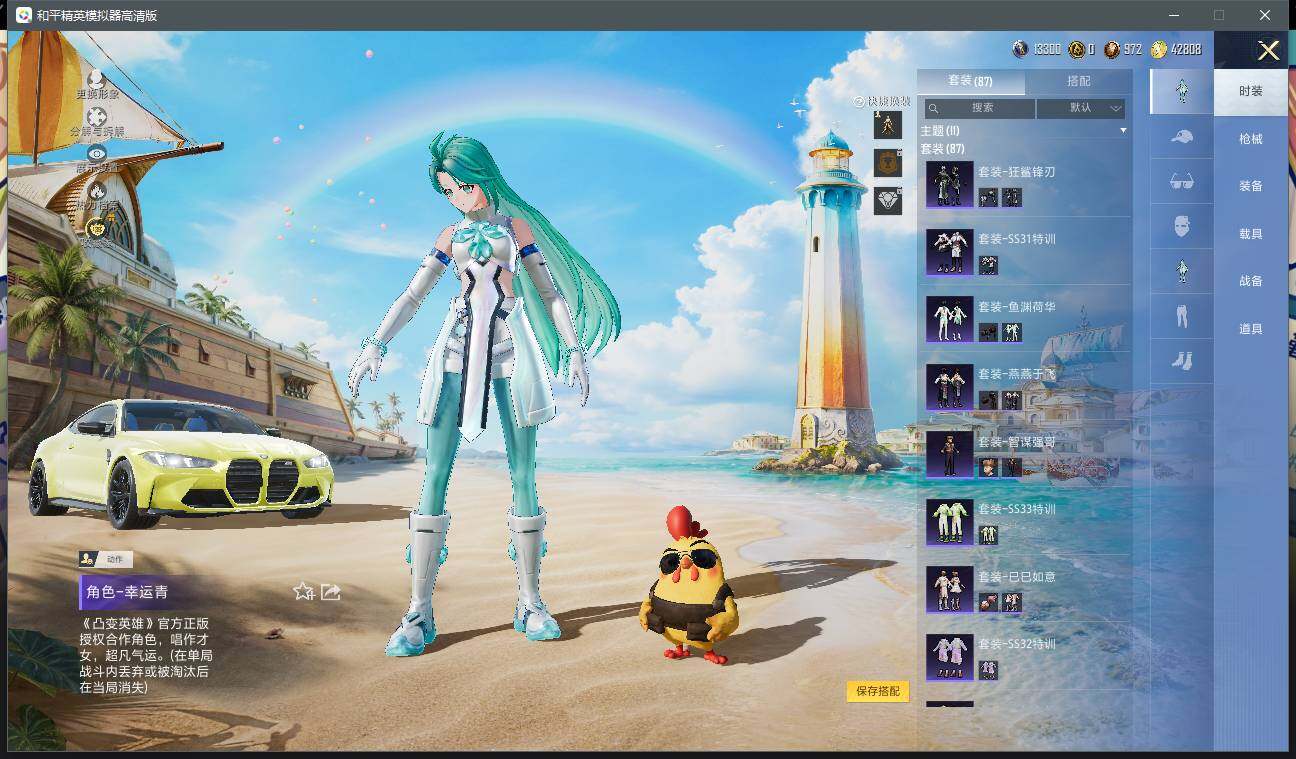The width and height of the screenshot is (1296, 759).
Task: Select the shoes category icon
Action: pos(1181,361)
